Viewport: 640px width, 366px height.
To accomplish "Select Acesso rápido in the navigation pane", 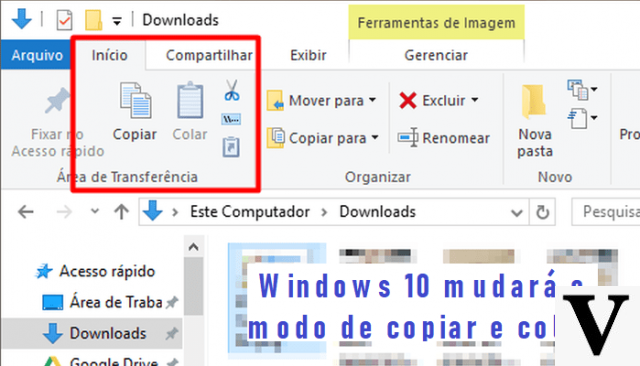I will coord(107,271).
